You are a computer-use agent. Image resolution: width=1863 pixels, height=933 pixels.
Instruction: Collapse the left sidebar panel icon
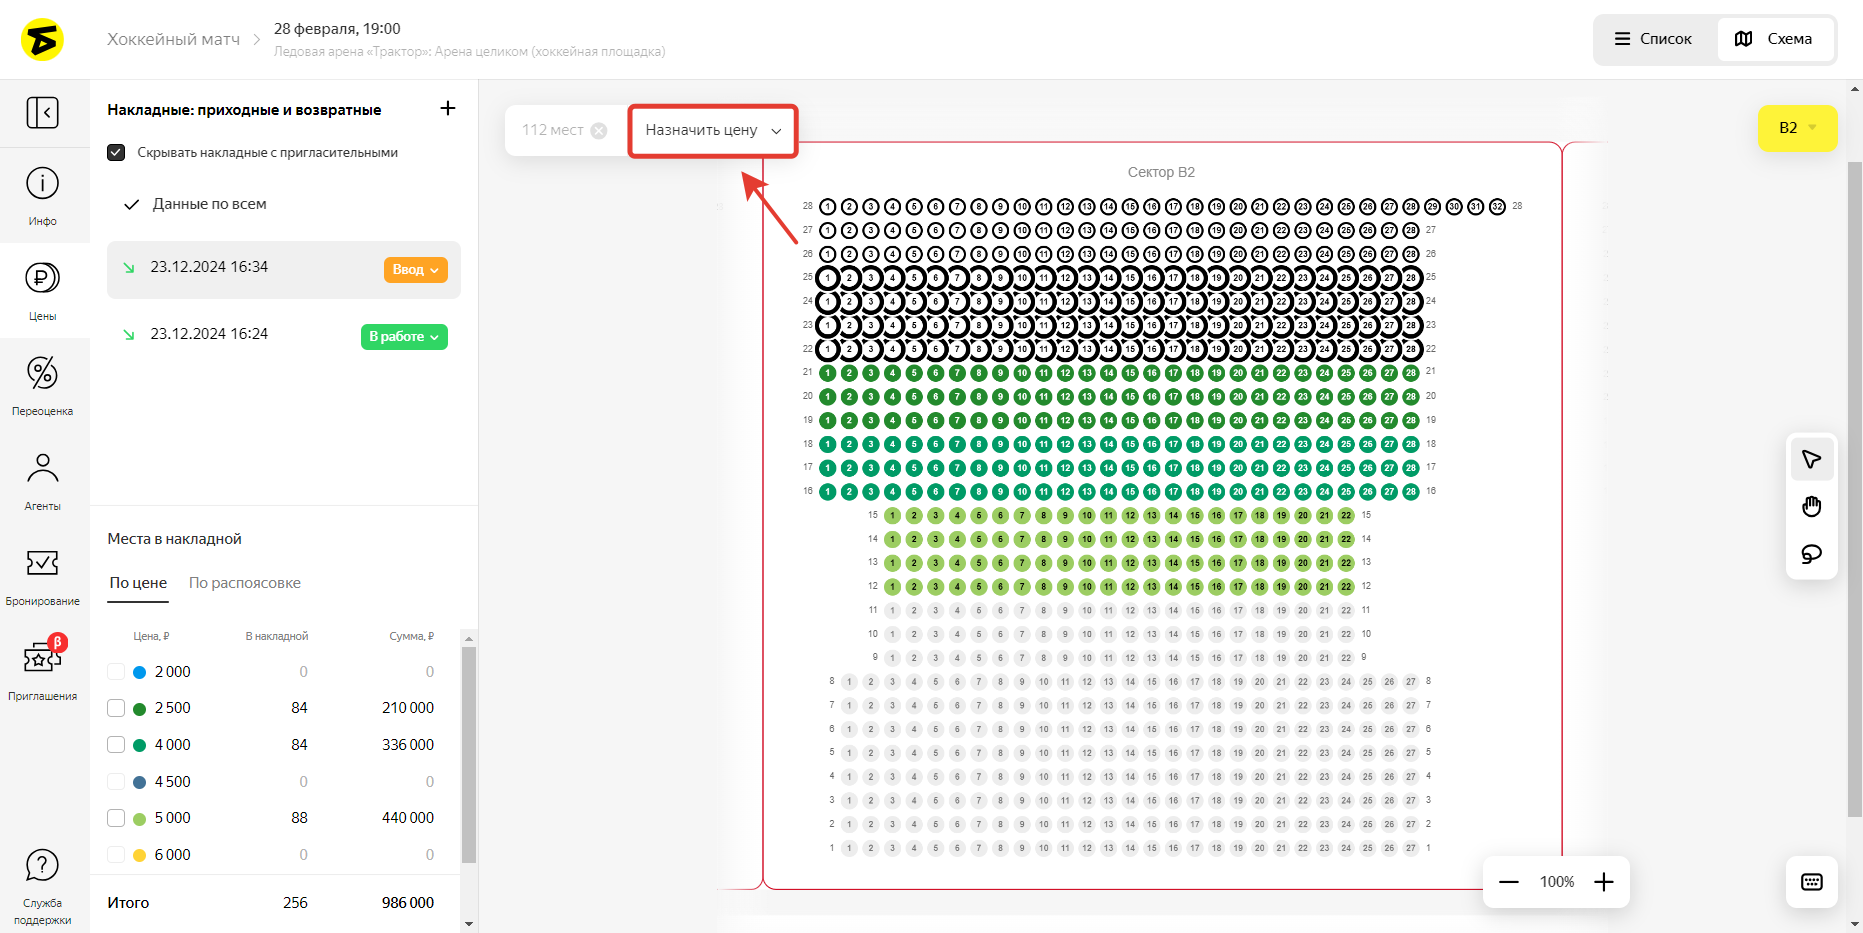(42, 113)
